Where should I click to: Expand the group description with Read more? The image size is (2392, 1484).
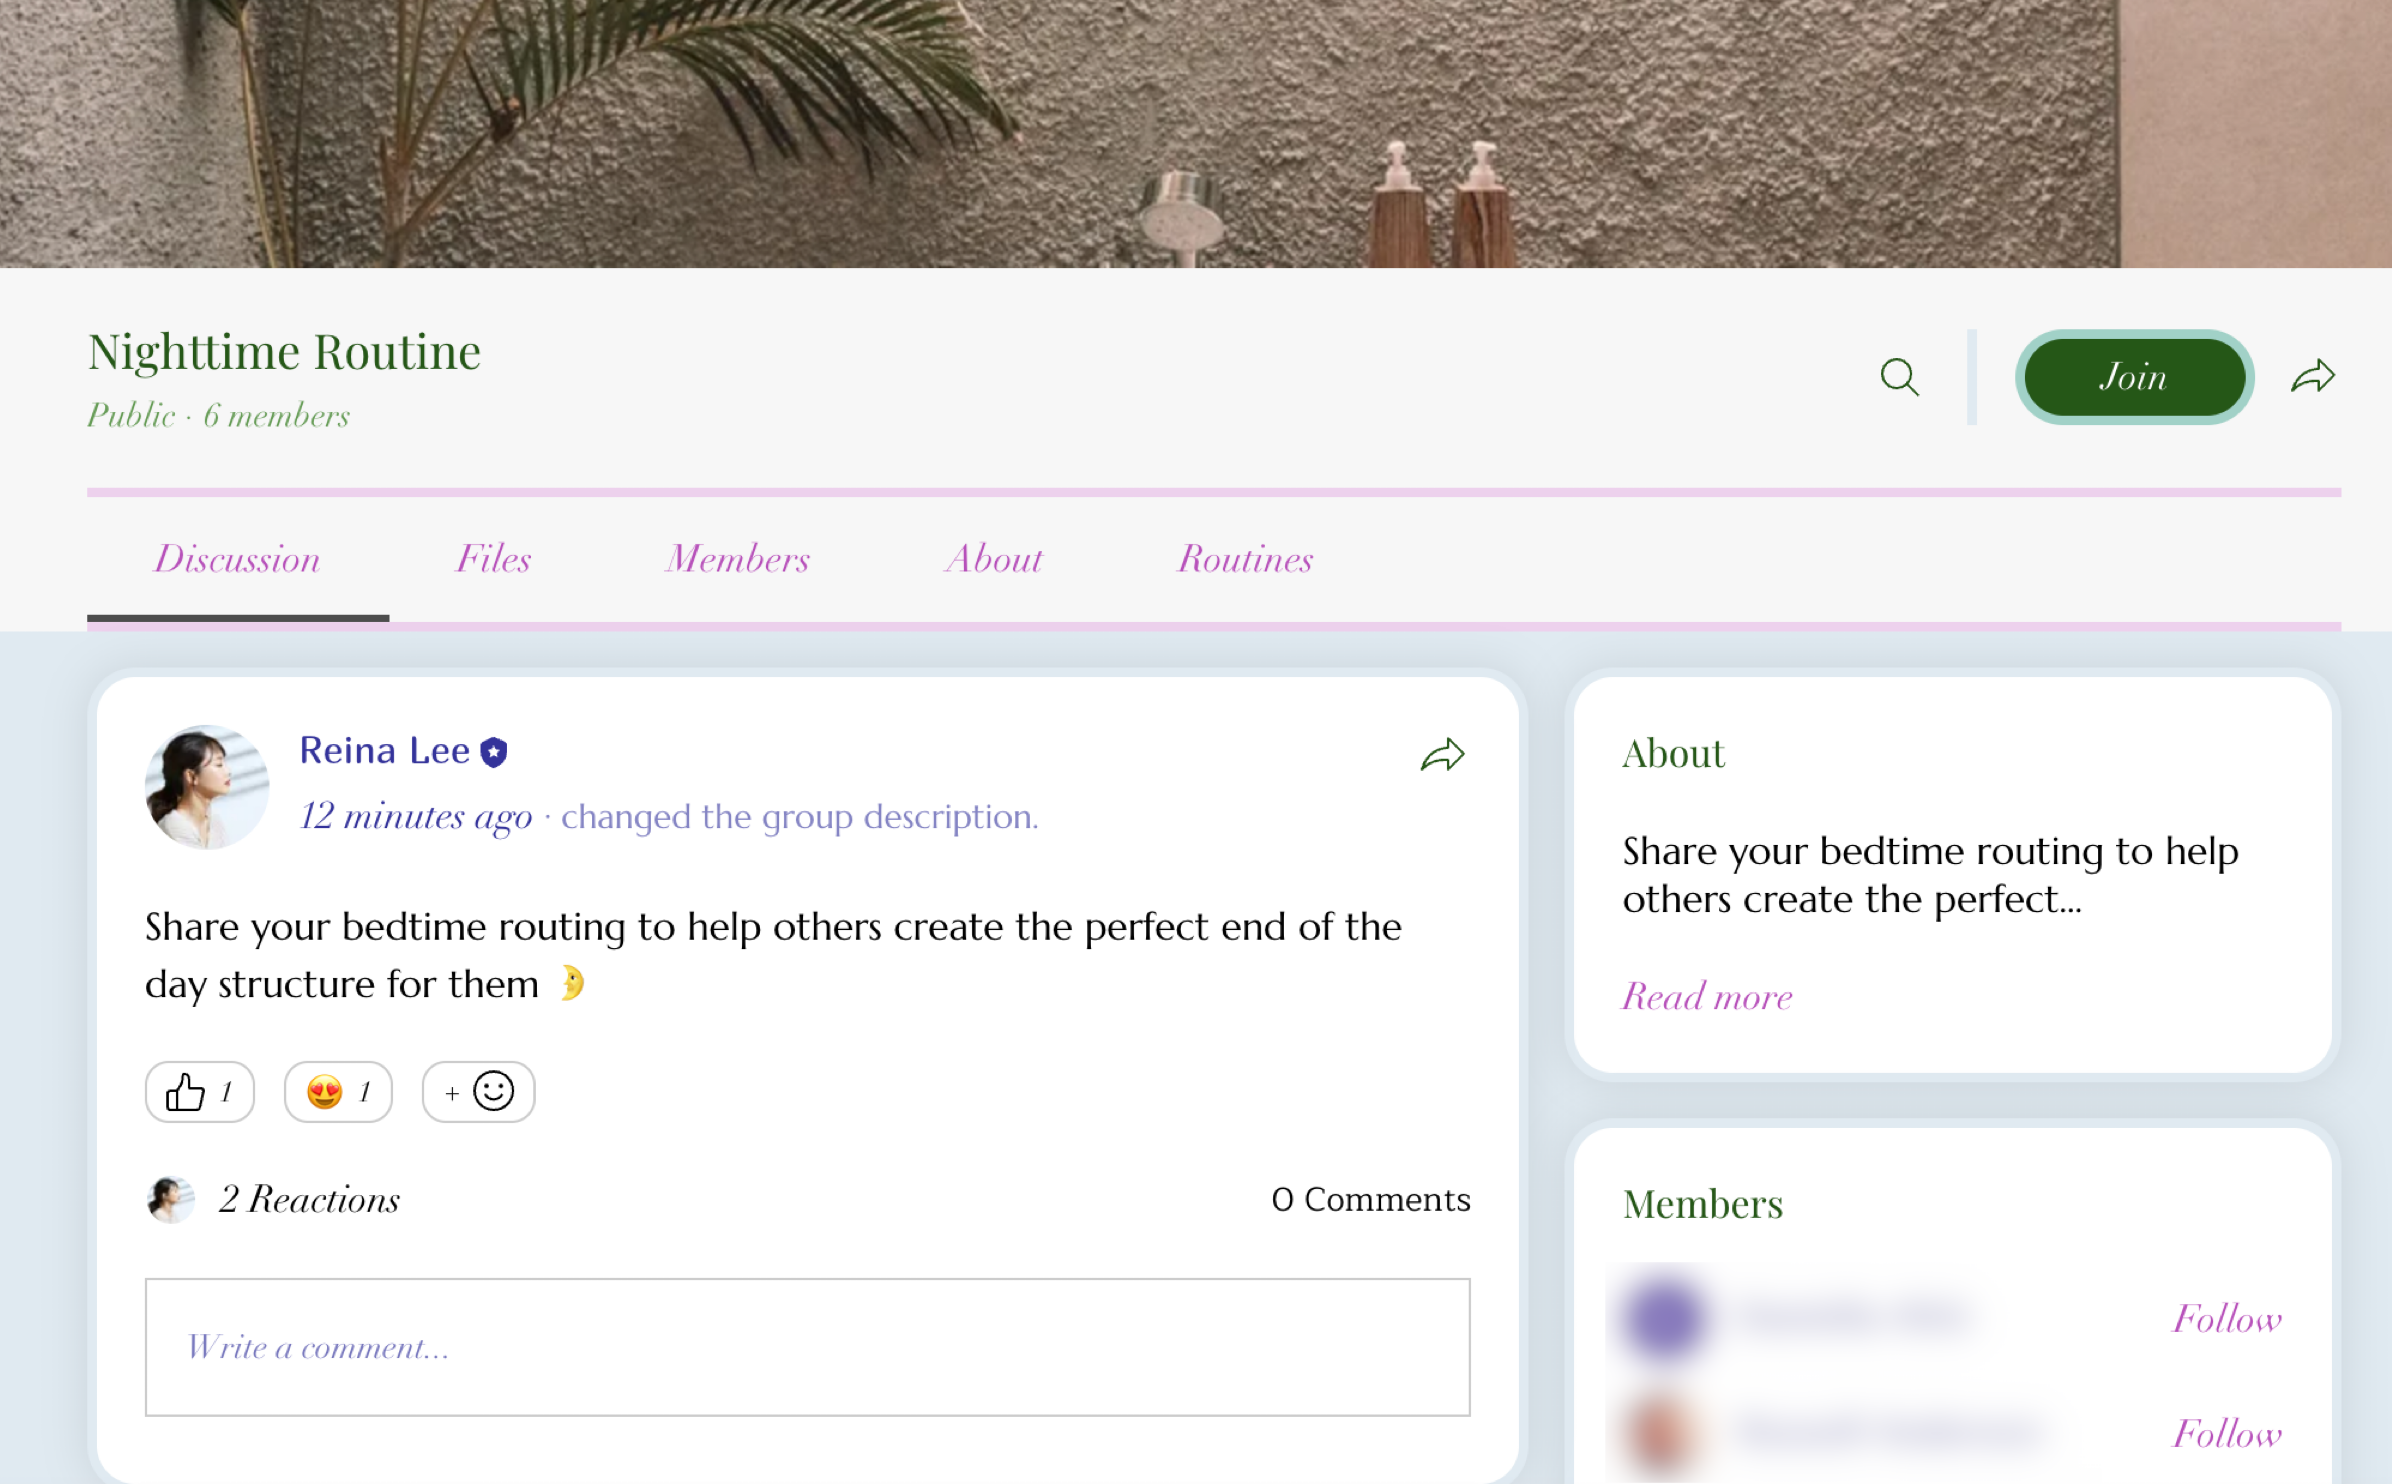[x=1706, y=996]
